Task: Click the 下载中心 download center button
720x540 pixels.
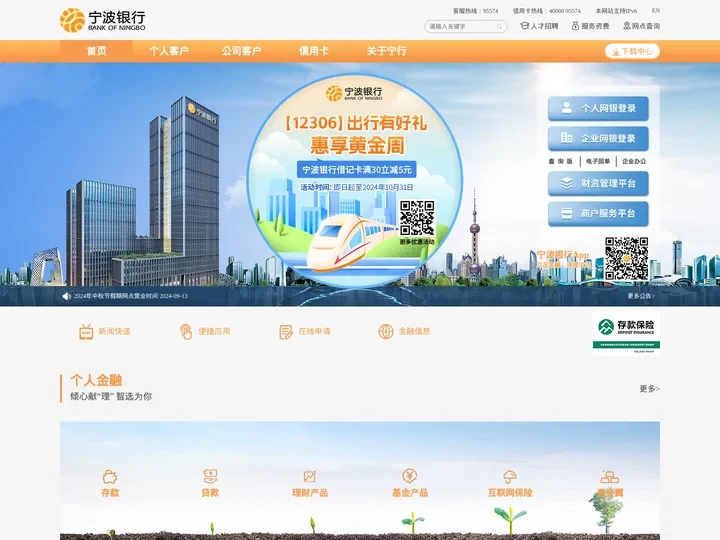Action: [632, 51]
